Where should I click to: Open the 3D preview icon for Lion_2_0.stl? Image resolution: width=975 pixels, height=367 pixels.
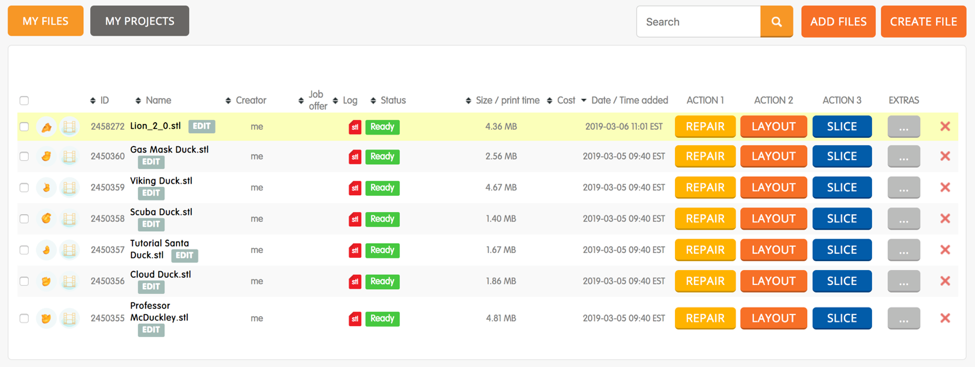coord(46,127)
